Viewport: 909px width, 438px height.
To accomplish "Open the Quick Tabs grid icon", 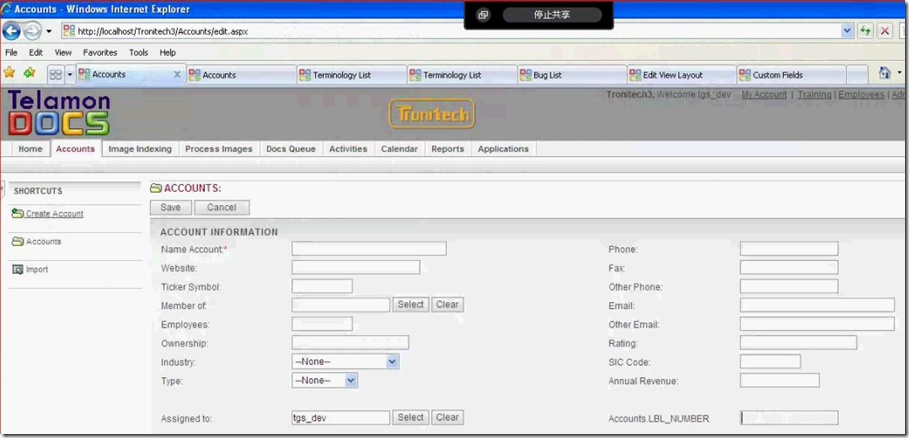I will click(x=55, y=74).
